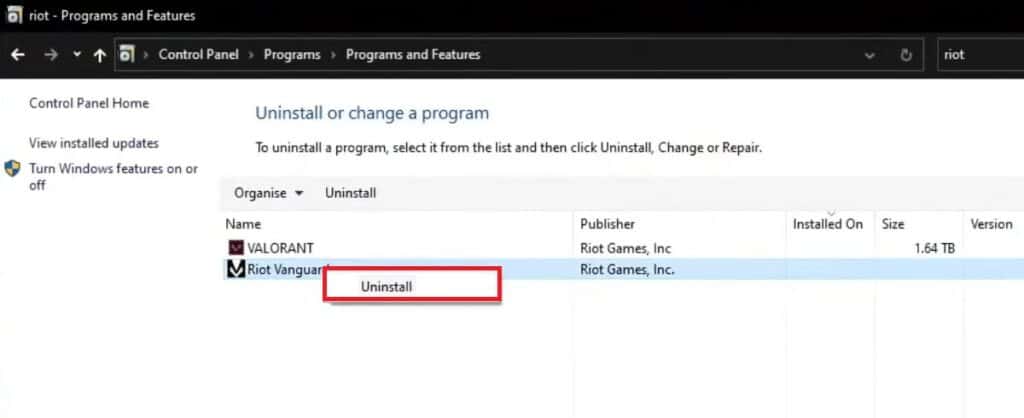Image resolution: width=1024 pixels, height=418 pixels.
Task: Sort by the Version column header
Action: tap(991, 224)
